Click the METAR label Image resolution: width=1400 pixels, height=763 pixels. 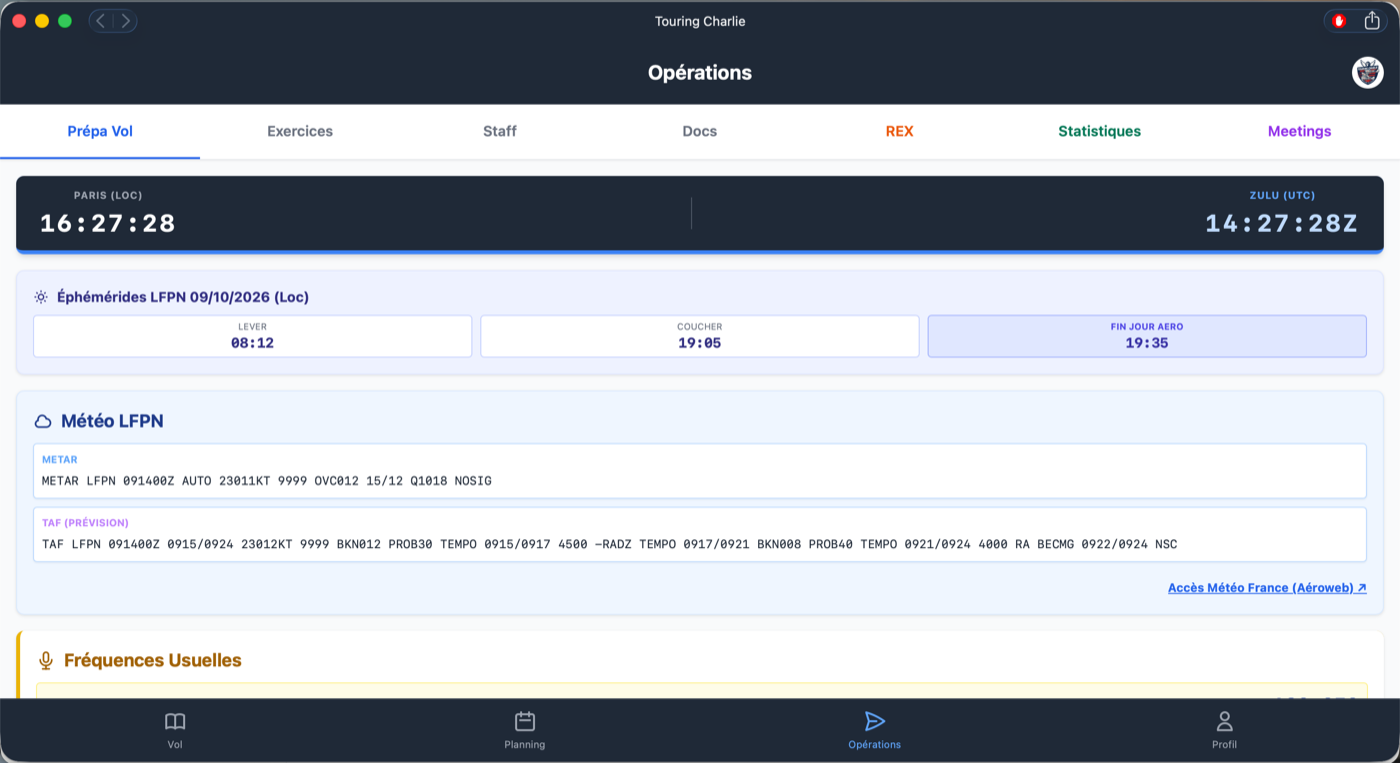(60, 460)
